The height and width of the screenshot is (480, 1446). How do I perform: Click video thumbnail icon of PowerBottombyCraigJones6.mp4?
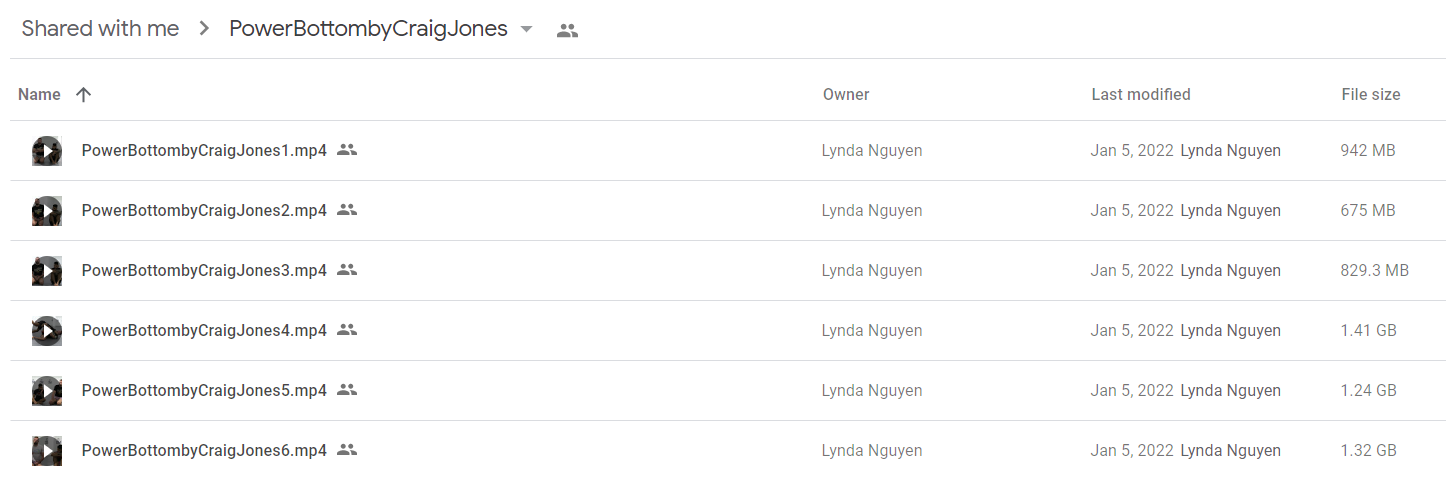coord(47,451)
